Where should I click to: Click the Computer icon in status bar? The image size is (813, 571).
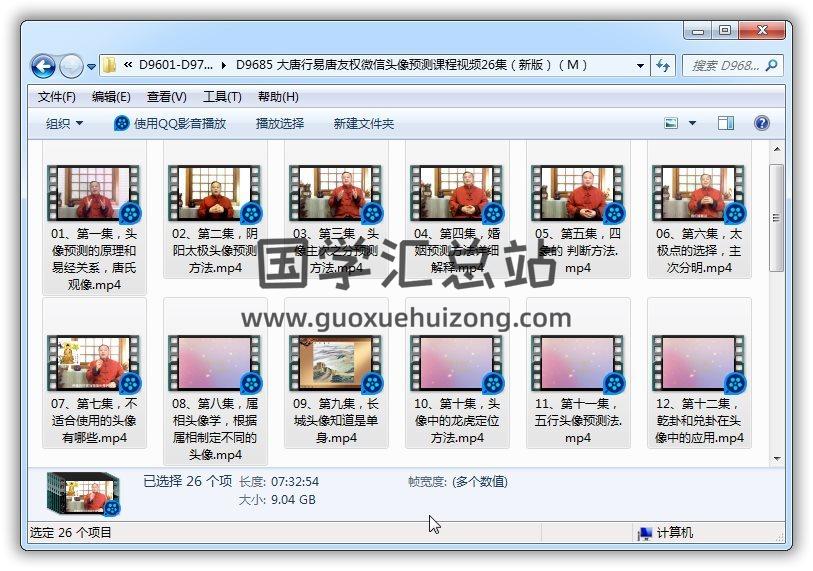pos(645,533)
